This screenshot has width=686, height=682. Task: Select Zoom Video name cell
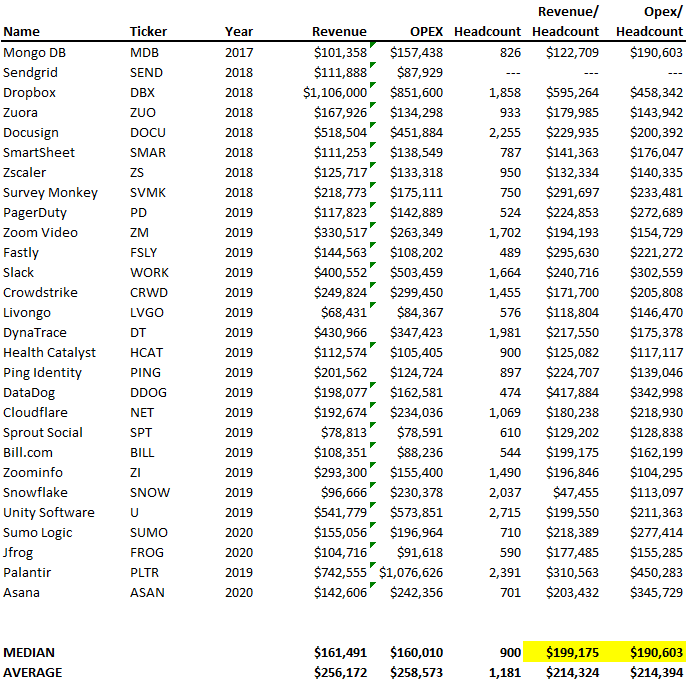coord(40,233)
